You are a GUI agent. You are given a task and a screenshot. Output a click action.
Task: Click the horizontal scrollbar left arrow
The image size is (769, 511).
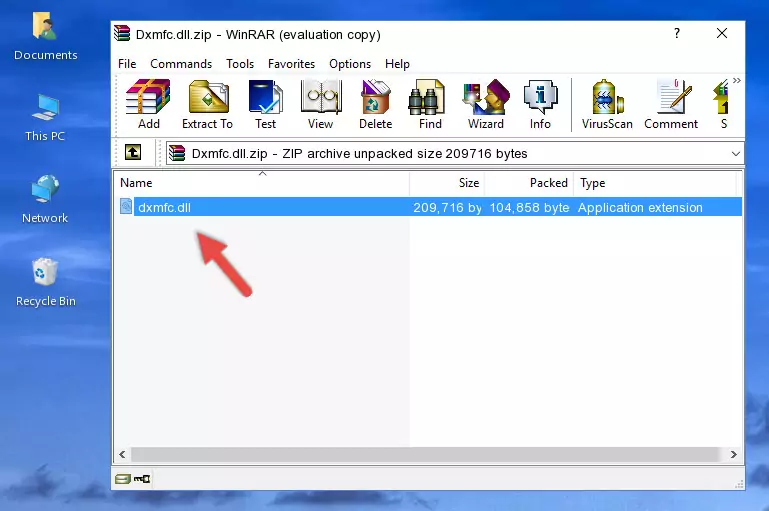click(x=123, y=454)
